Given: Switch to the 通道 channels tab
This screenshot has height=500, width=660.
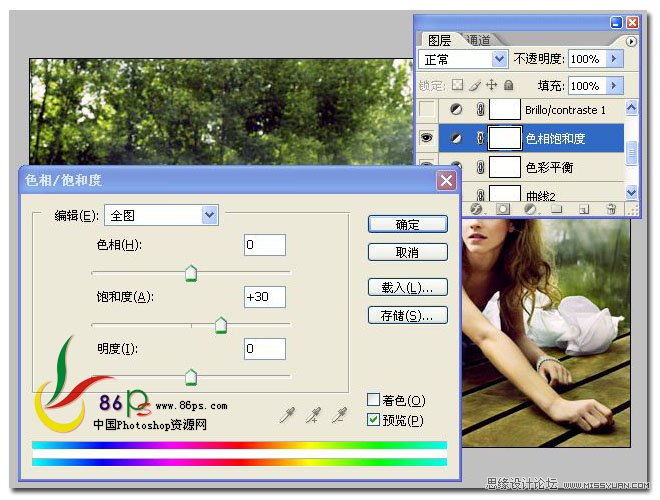Looking at the screenshot, I should [x=479, y=40].
